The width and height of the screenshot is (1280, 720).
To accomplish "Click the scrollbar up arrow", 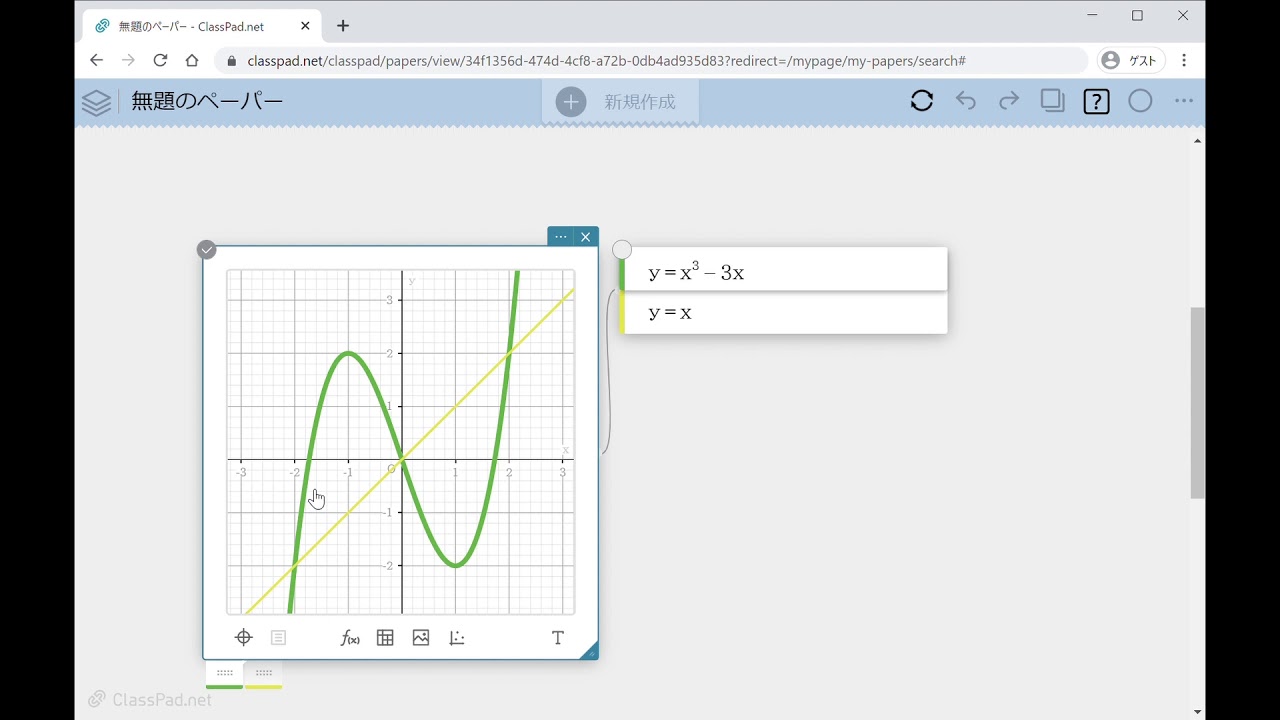I will click(1197, 141).
